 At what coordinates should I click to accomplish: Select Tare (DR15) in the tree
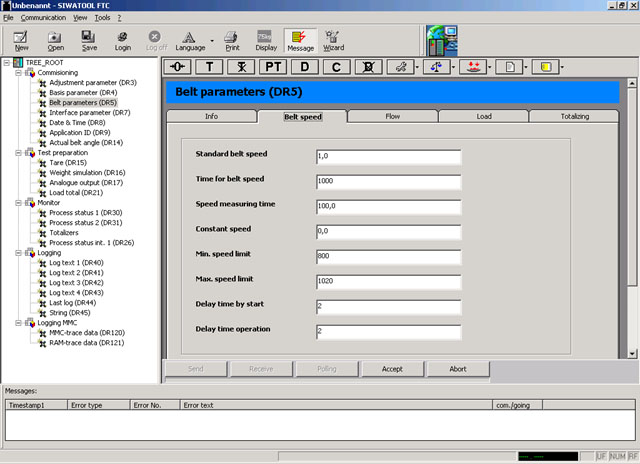click(68, 162)
